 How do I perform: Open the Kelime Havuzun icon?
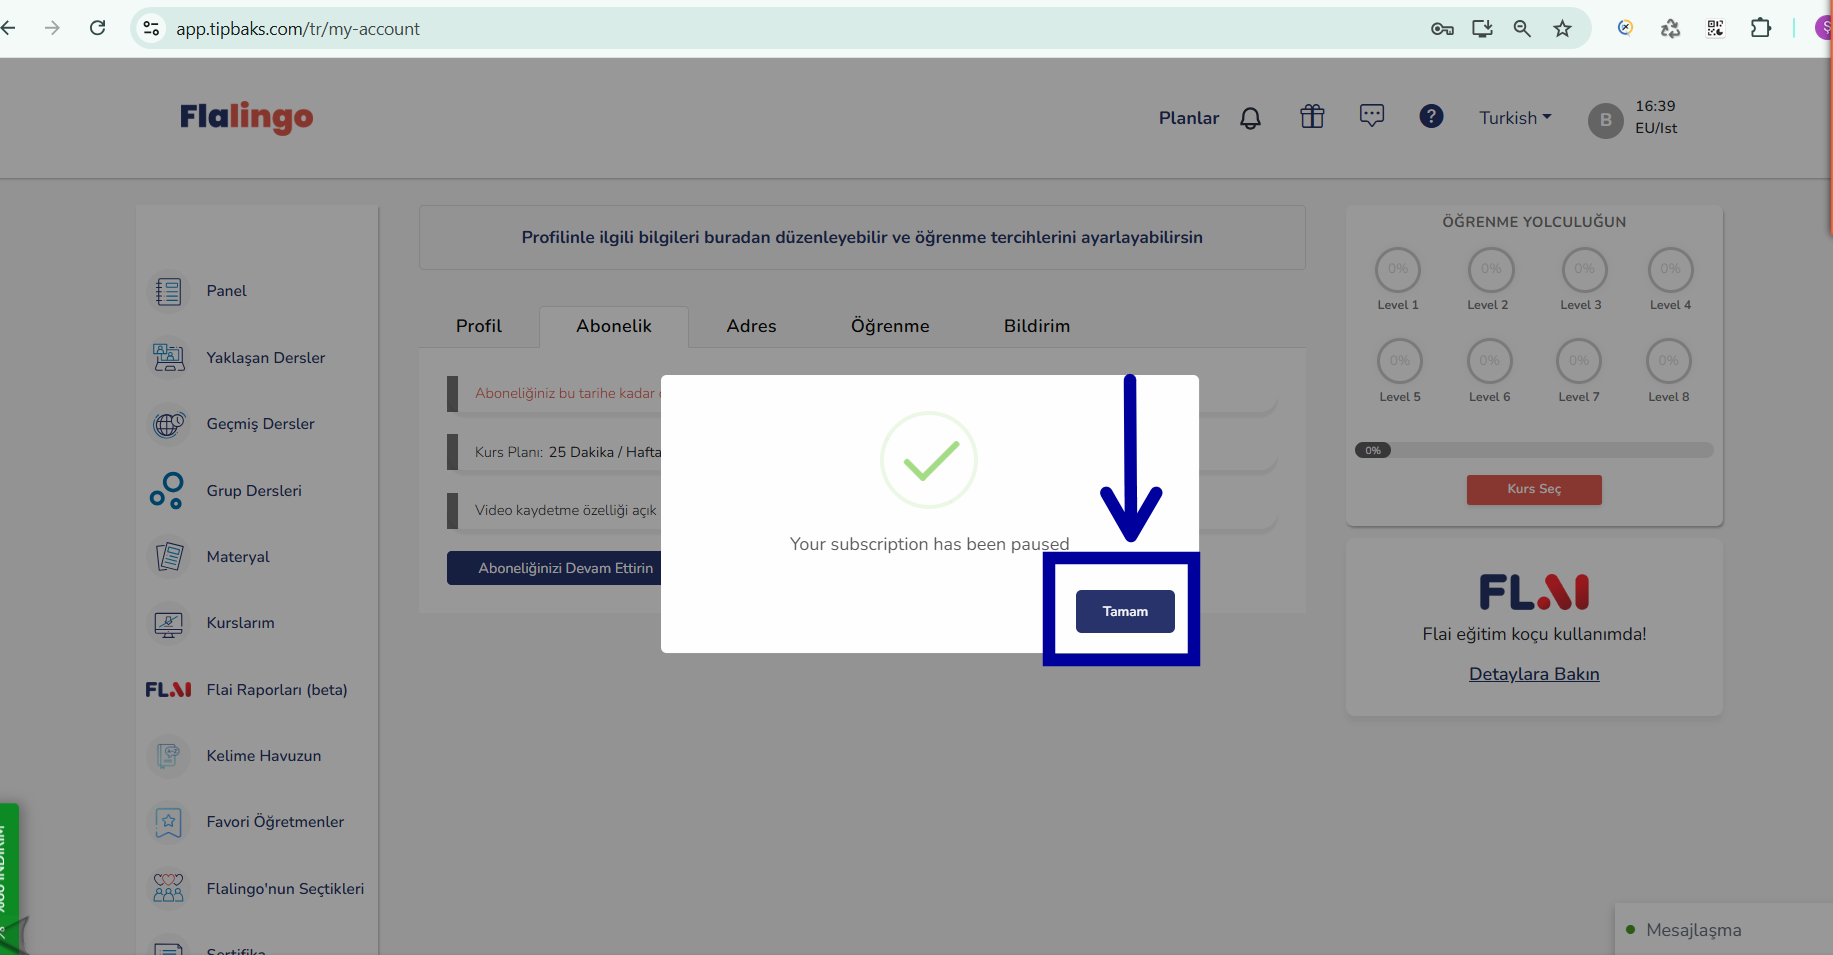click(x=168, y=756)
